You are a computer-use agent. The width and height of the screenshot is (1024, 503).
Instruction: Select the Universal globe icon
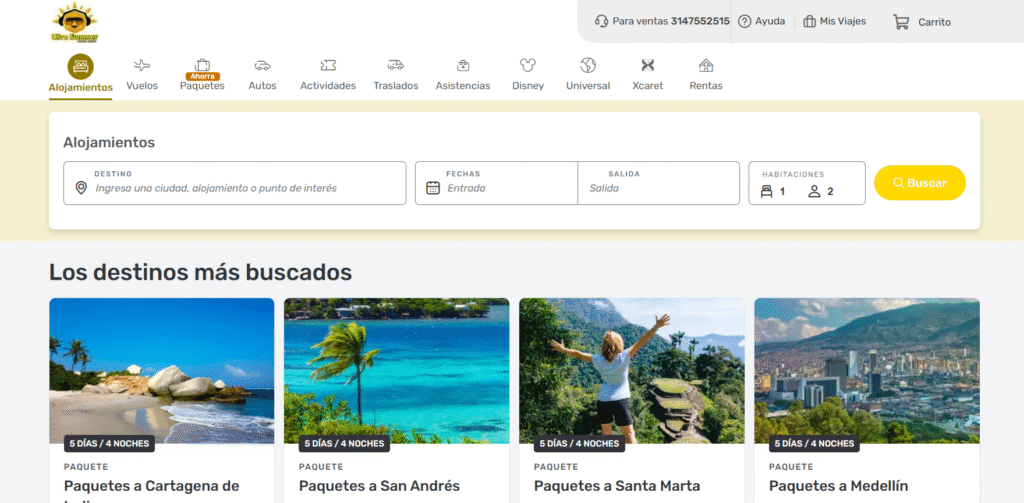pyautogui.click(x=588, y=65)
